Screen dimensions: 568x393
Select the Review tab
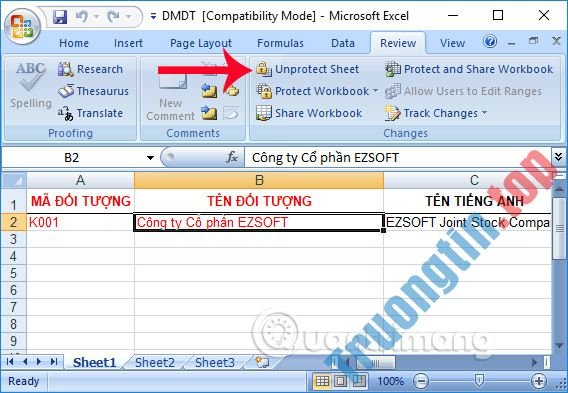click(x=398, y=43)
